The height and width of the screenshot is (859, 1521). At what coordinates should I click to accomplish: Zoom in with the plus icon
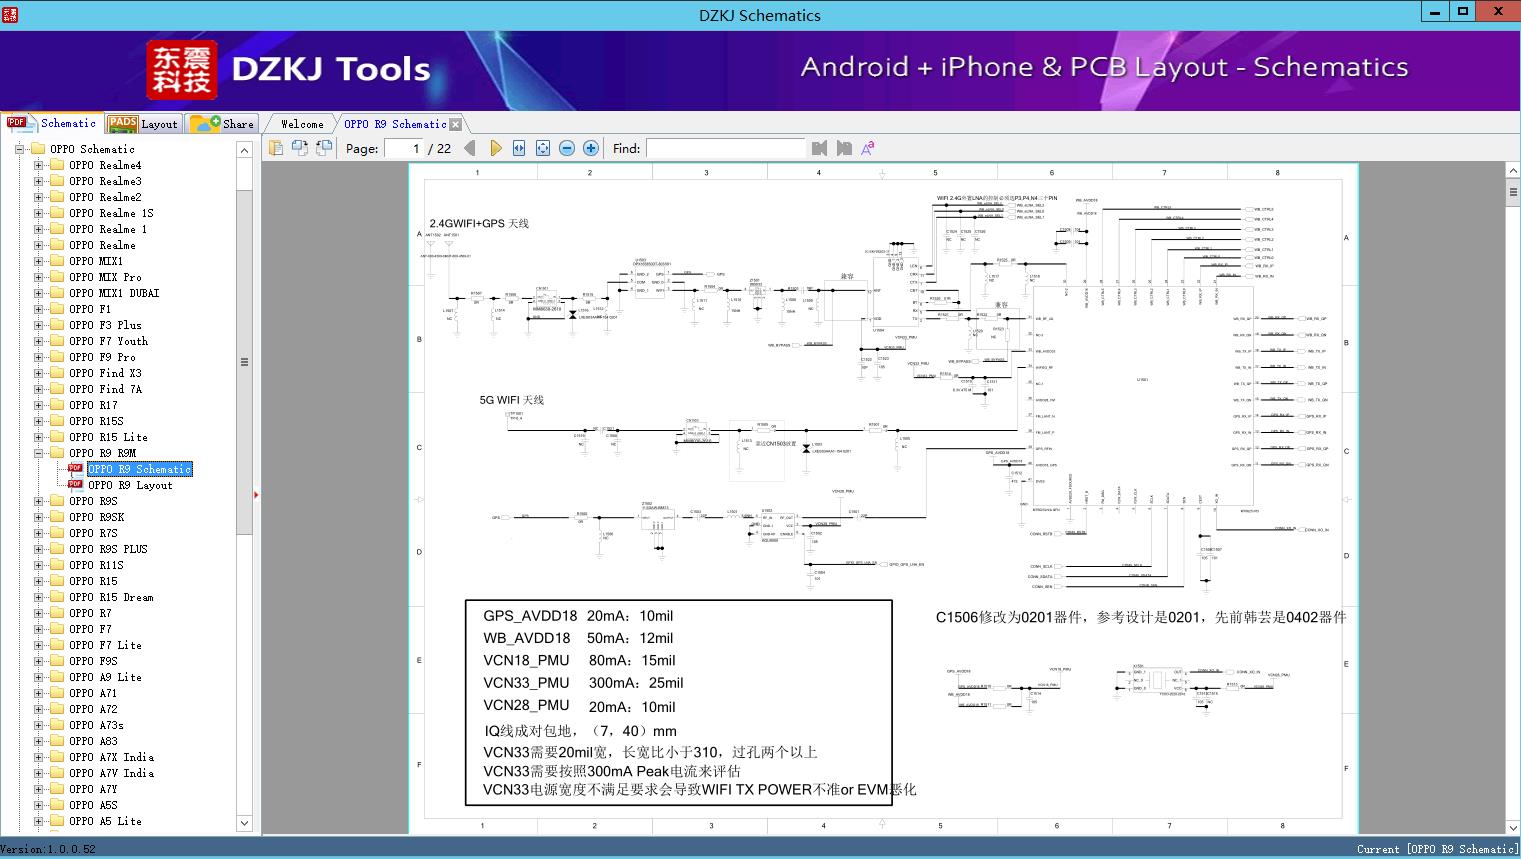point(591,148)
